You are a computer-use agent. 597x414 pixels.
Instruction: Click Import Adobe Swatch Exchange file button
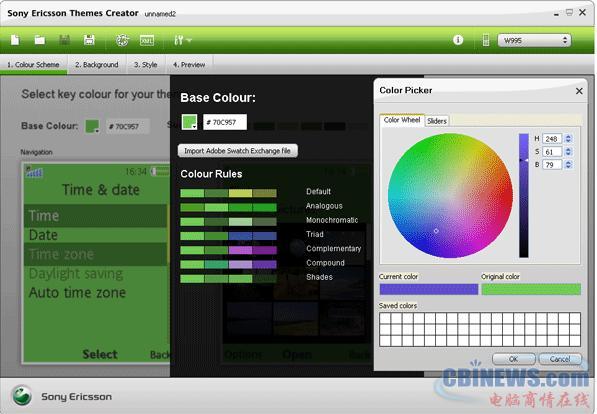[x=238, y=151]
